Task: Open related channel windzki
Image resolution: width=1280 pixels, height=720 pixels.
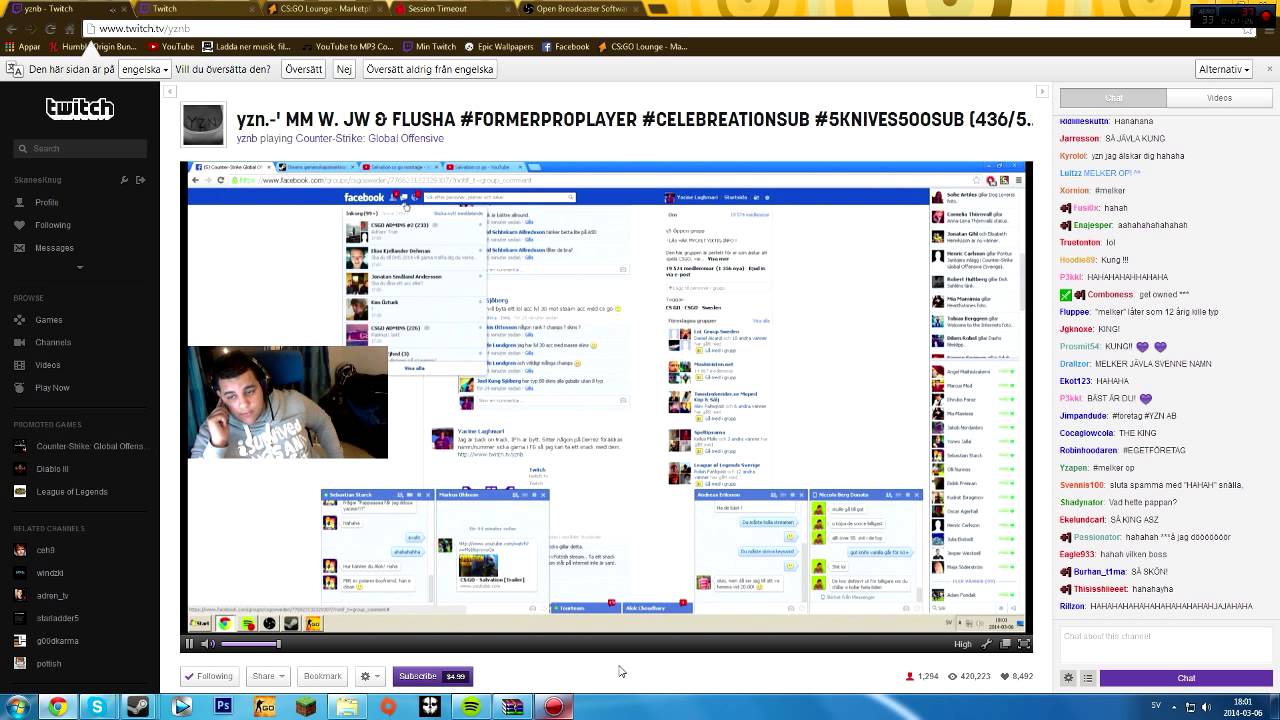Action: pyautogui.click(x=50, y=573)
